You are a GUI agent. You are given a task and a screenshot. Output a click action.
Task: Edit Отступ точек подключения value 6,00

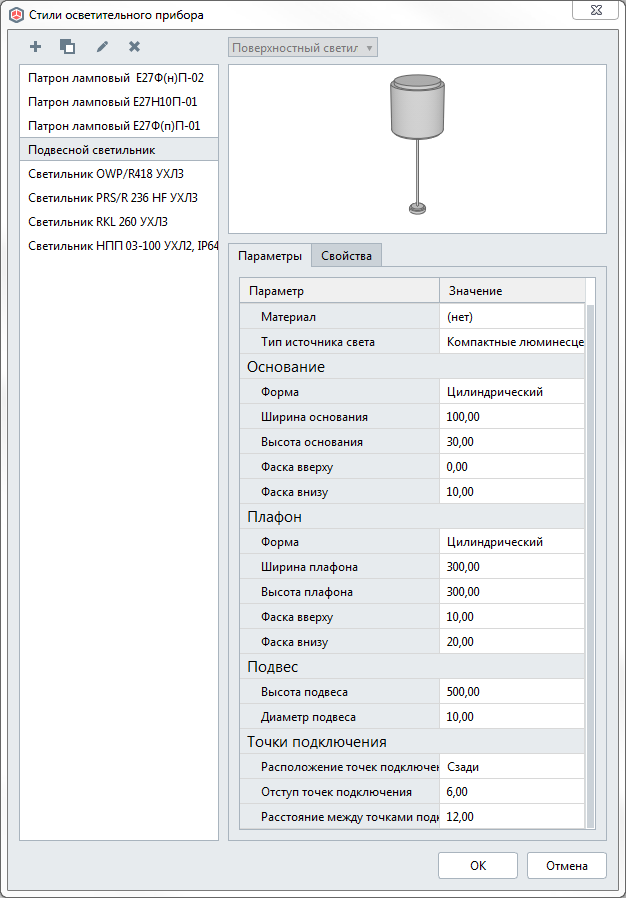point(512,792)
